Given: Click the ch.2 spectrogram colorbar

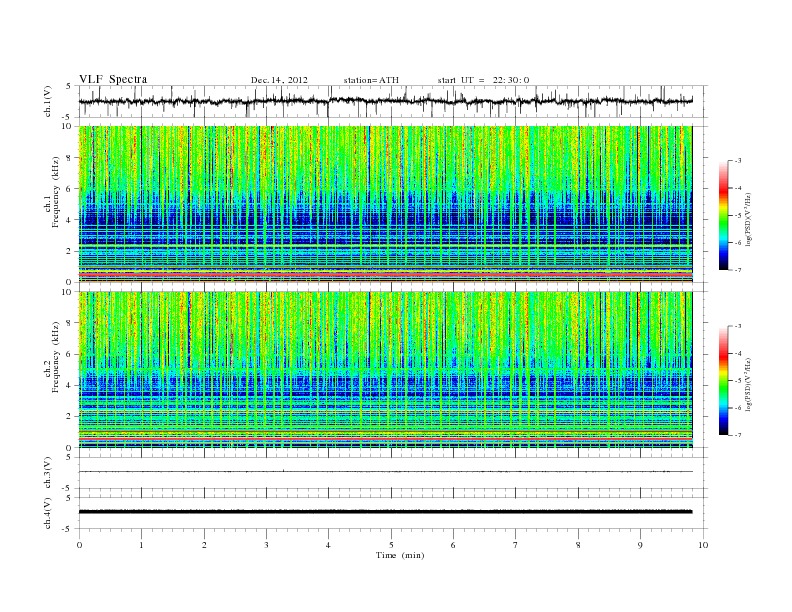Looking at the screenshot, I should (x=723, y=380).
